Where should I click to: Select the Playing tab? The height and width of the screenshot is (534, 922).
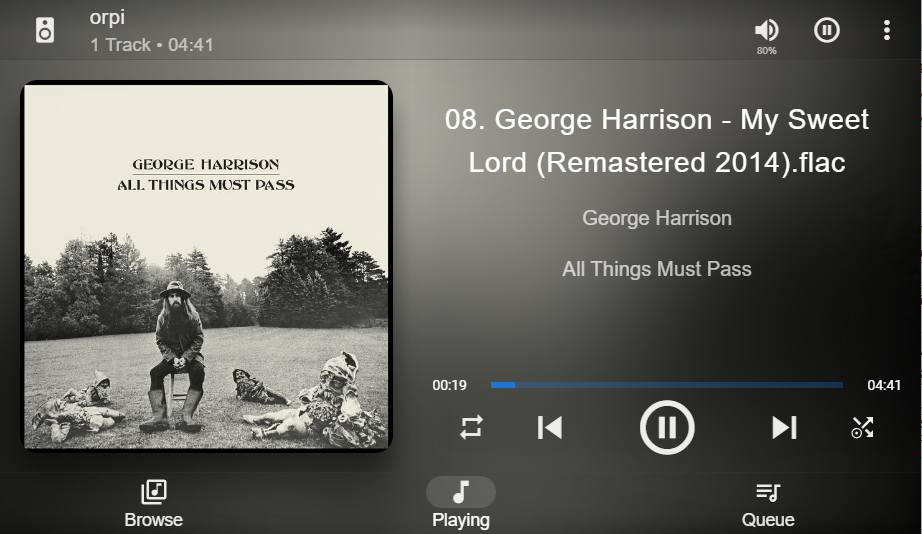461,503
